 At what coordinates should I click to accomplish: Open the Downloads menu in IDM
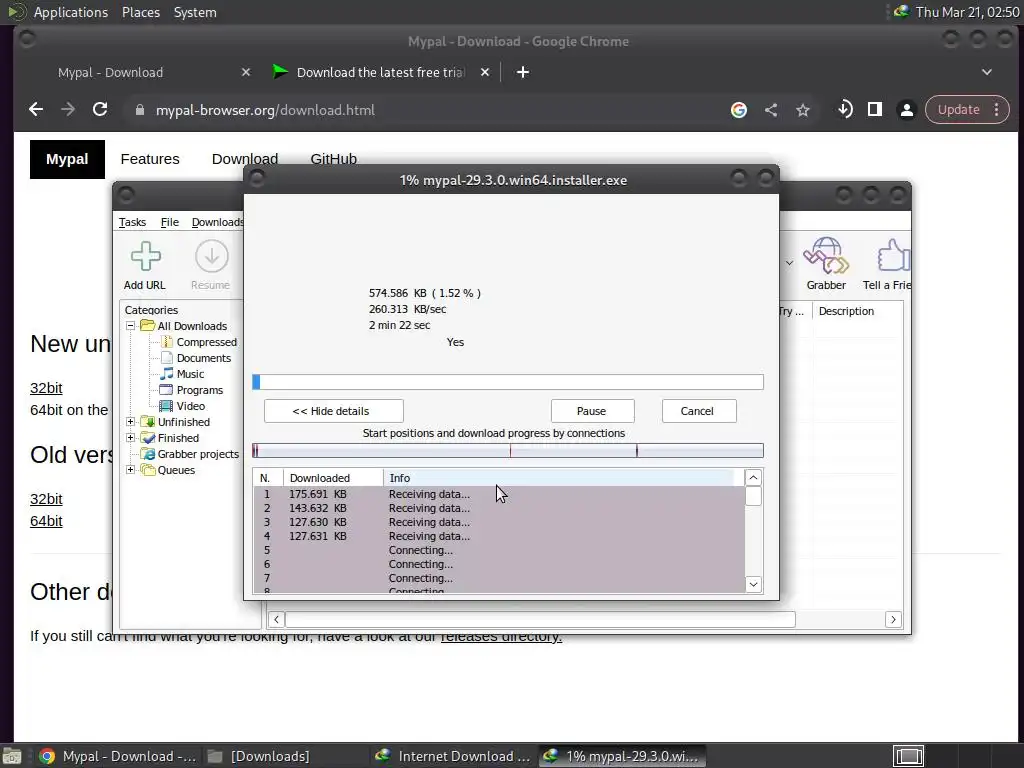217,222
